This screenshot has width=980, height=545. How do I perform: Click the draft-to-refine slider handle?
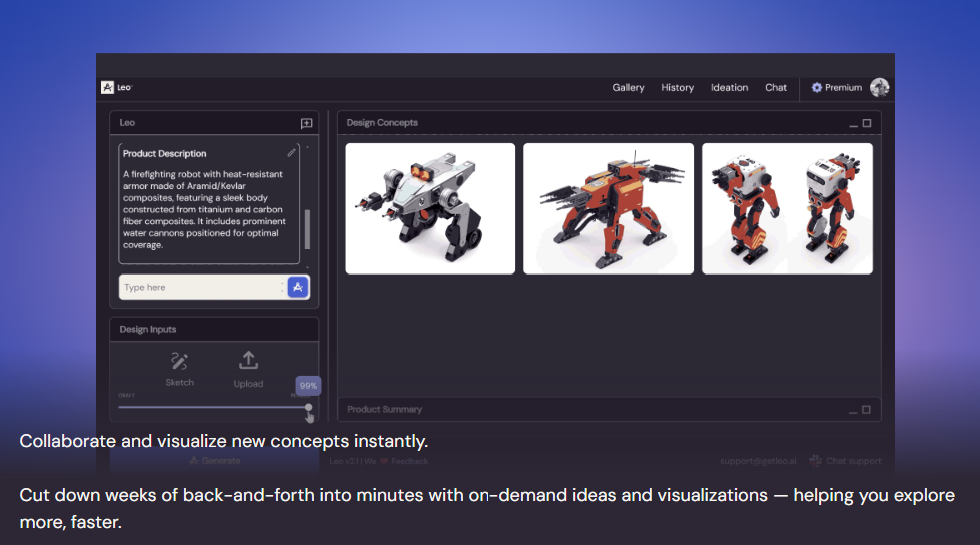click(x=308, y=407)
